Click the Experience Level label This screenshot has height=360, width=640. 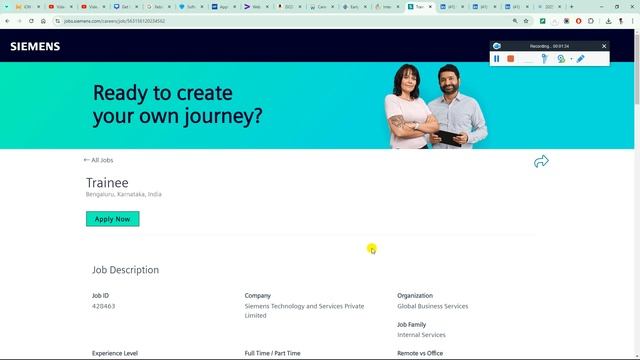[115, 353]
